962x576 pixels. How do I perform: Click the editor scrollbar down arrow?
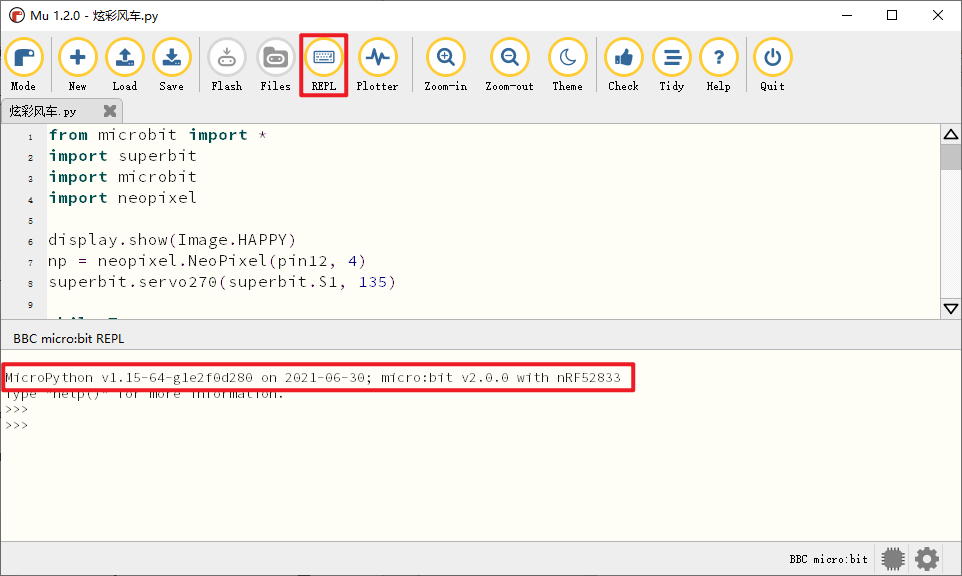pyautogui.click(x=951, y=309)
